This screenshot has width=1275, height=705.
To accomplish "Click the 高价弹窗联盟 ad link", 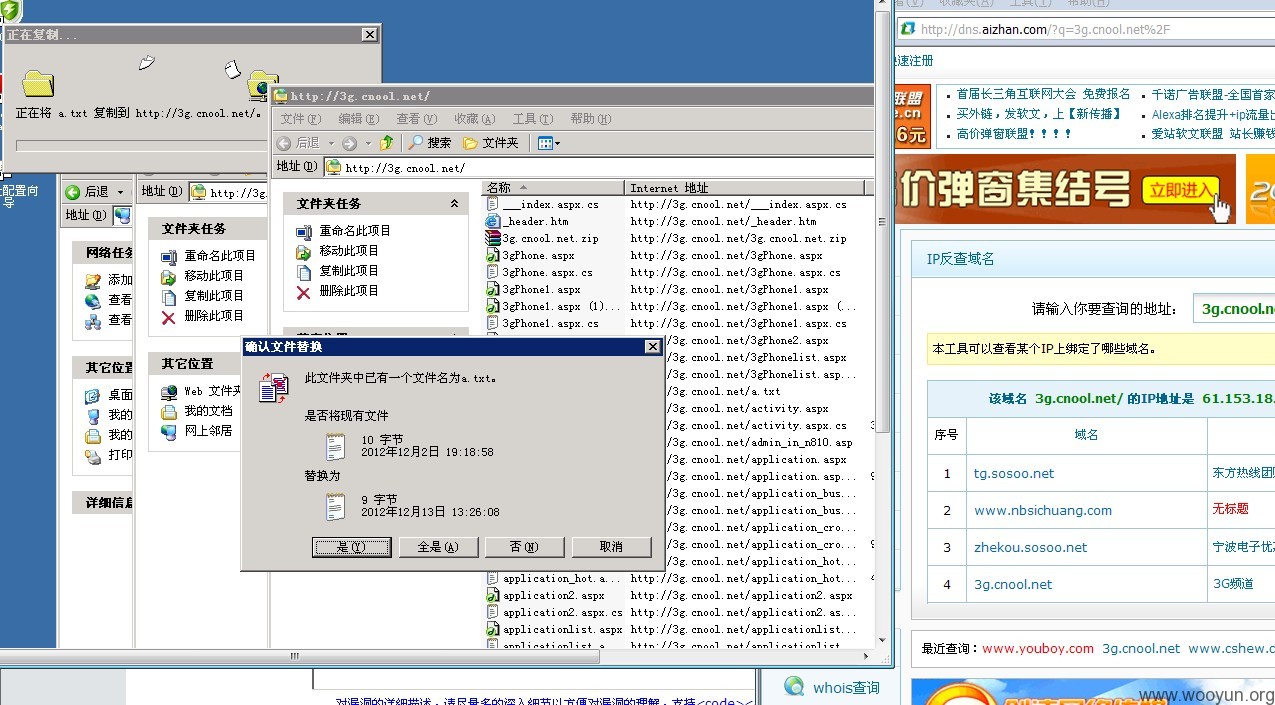I will [x=1014, y=134].
